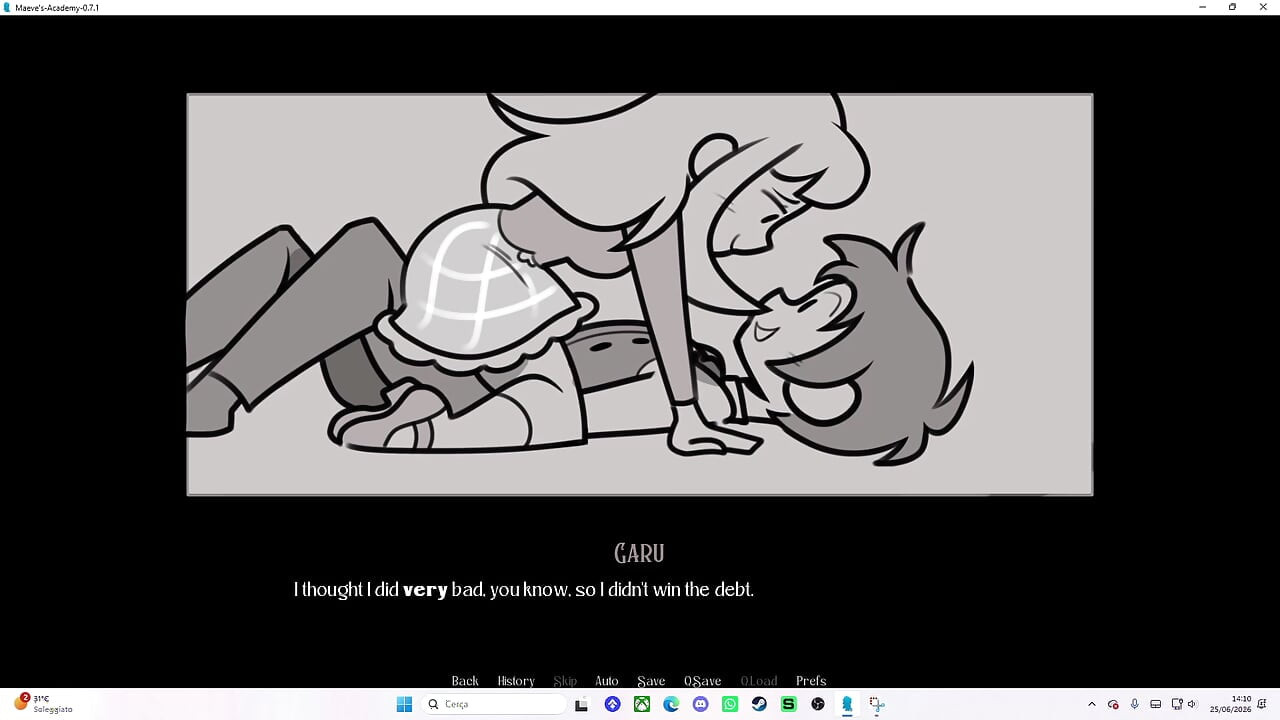Advance dialogue by clicking the text line
Viewport: 1280px width, 720px height.
(x=524, y=590)
